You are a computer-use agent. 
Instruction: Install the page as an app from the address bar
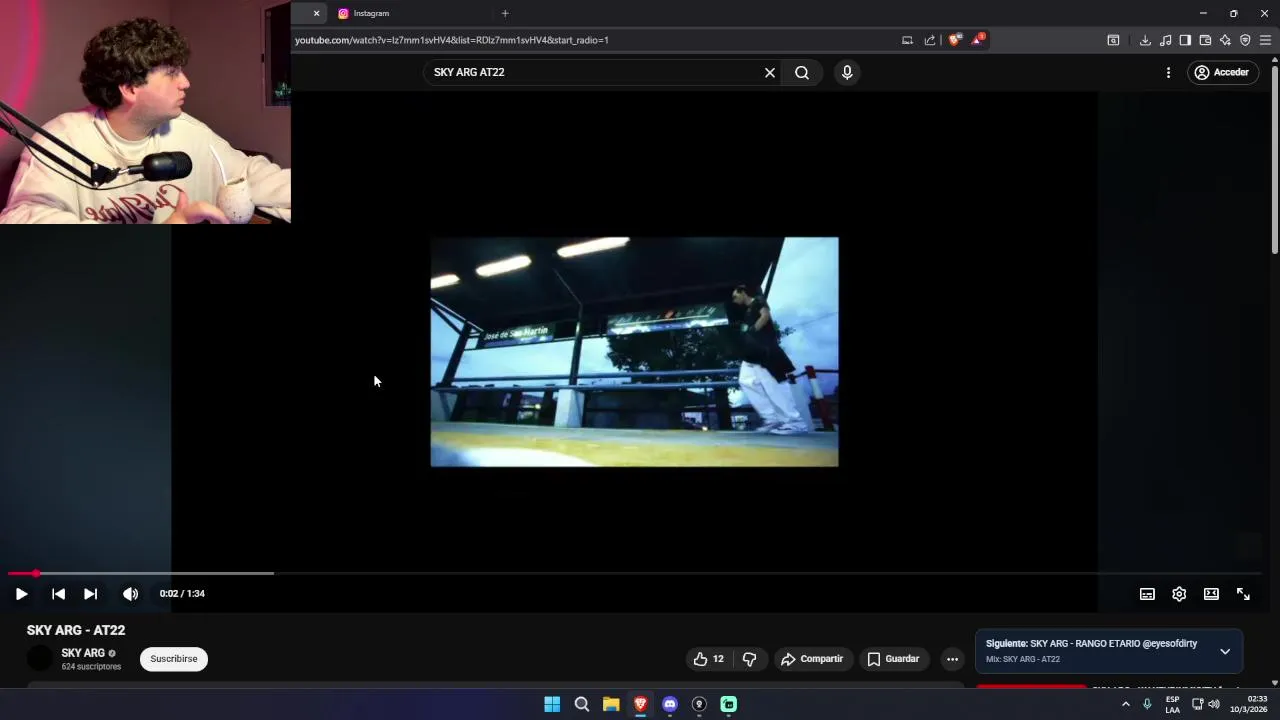[907, 40]
